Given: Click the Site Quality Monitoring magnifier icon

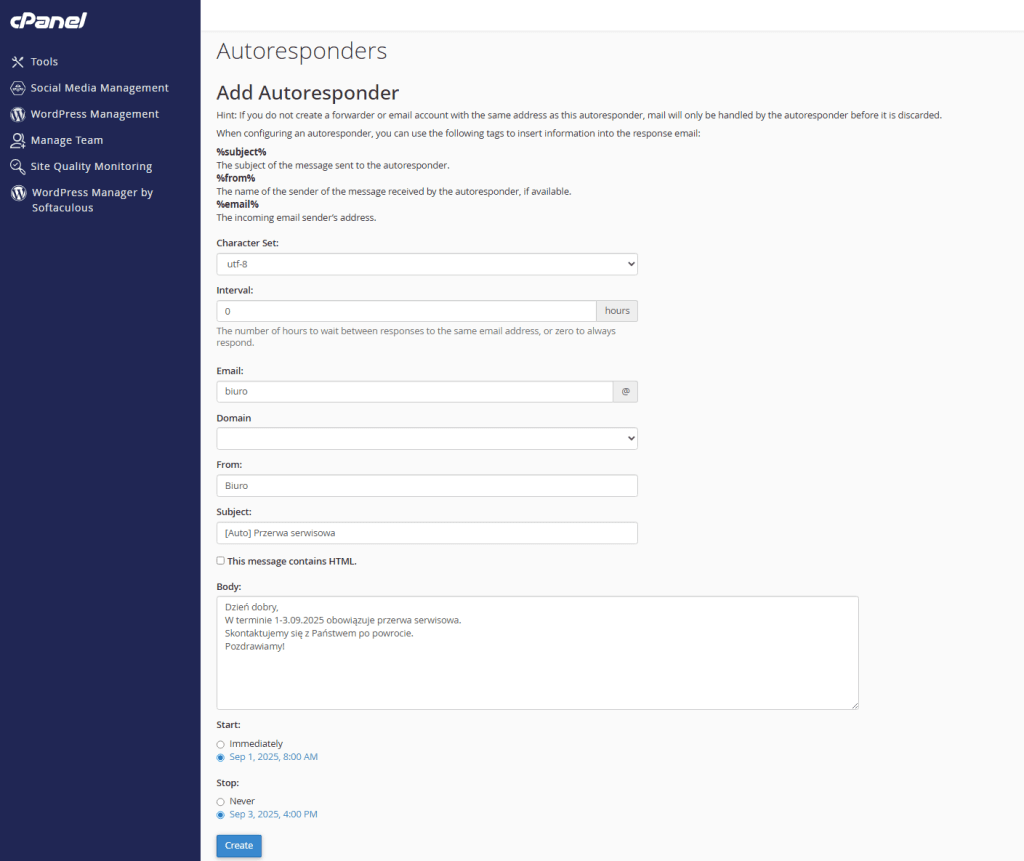Looking at the screenshot, I should [x=17, y=167].
